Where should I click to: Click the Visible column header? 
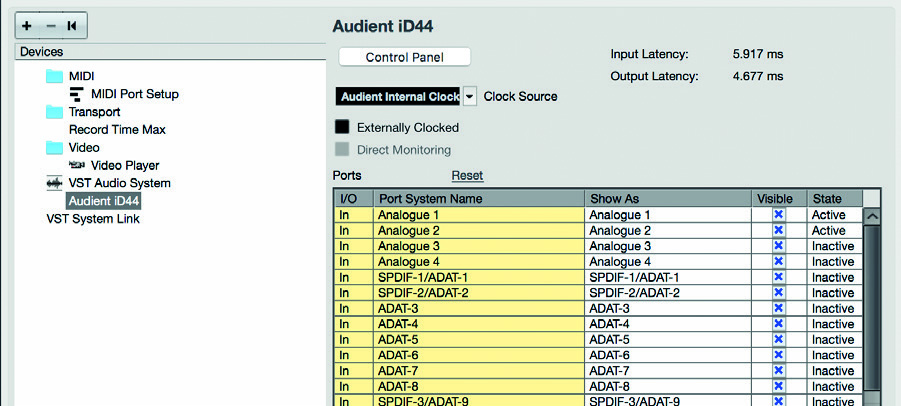(779, 199)
